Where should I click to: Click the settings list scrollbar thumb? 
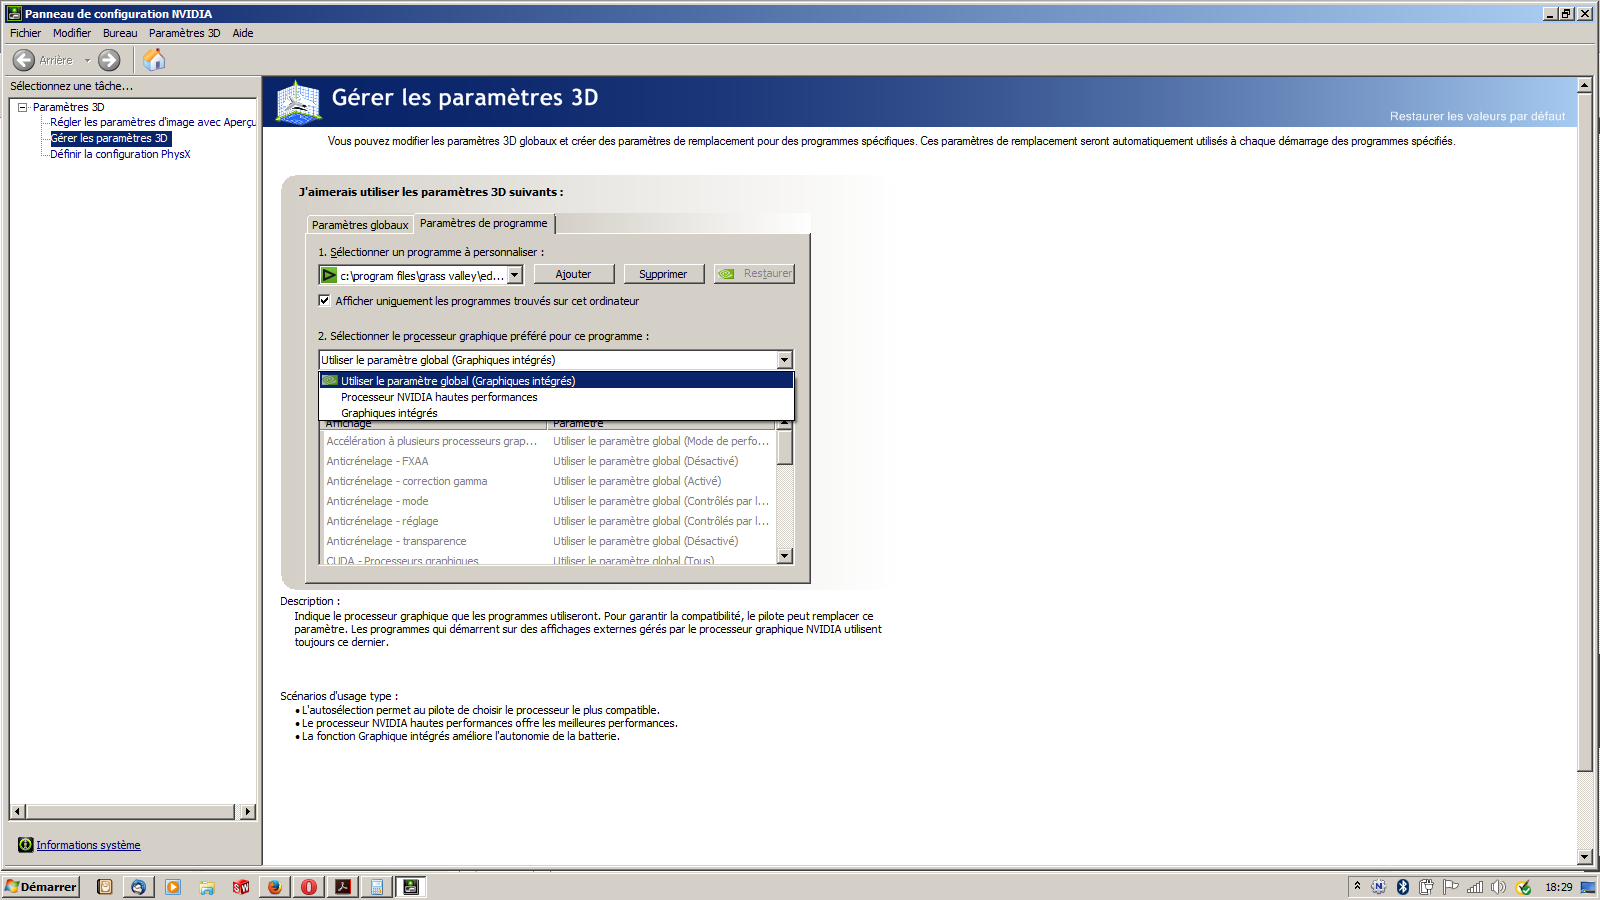tap(785, 447)
